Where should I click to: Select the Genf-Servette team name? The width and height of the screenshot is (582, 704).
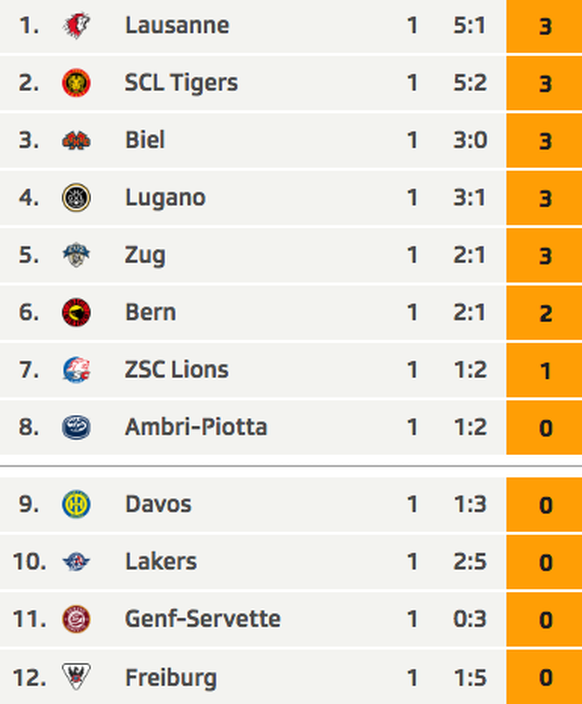(x=203, y=619)
